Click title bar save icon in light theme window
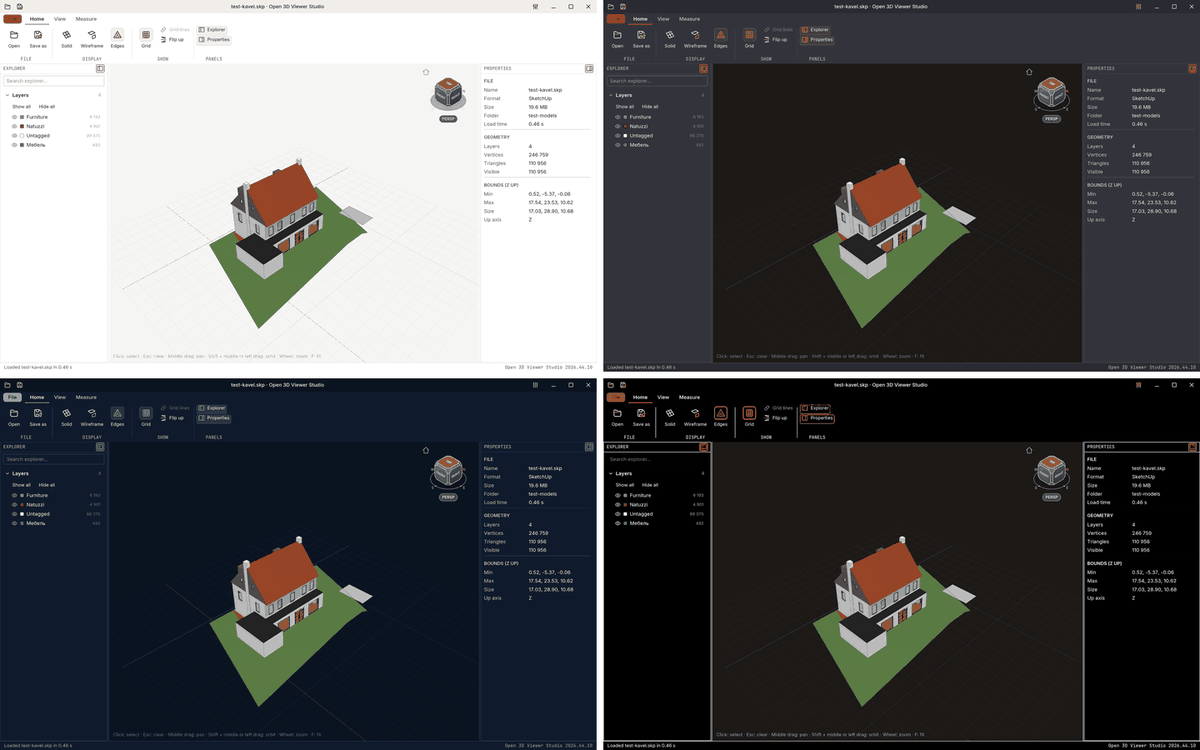This screenshot has height=750, width=1200. [18, 6]
